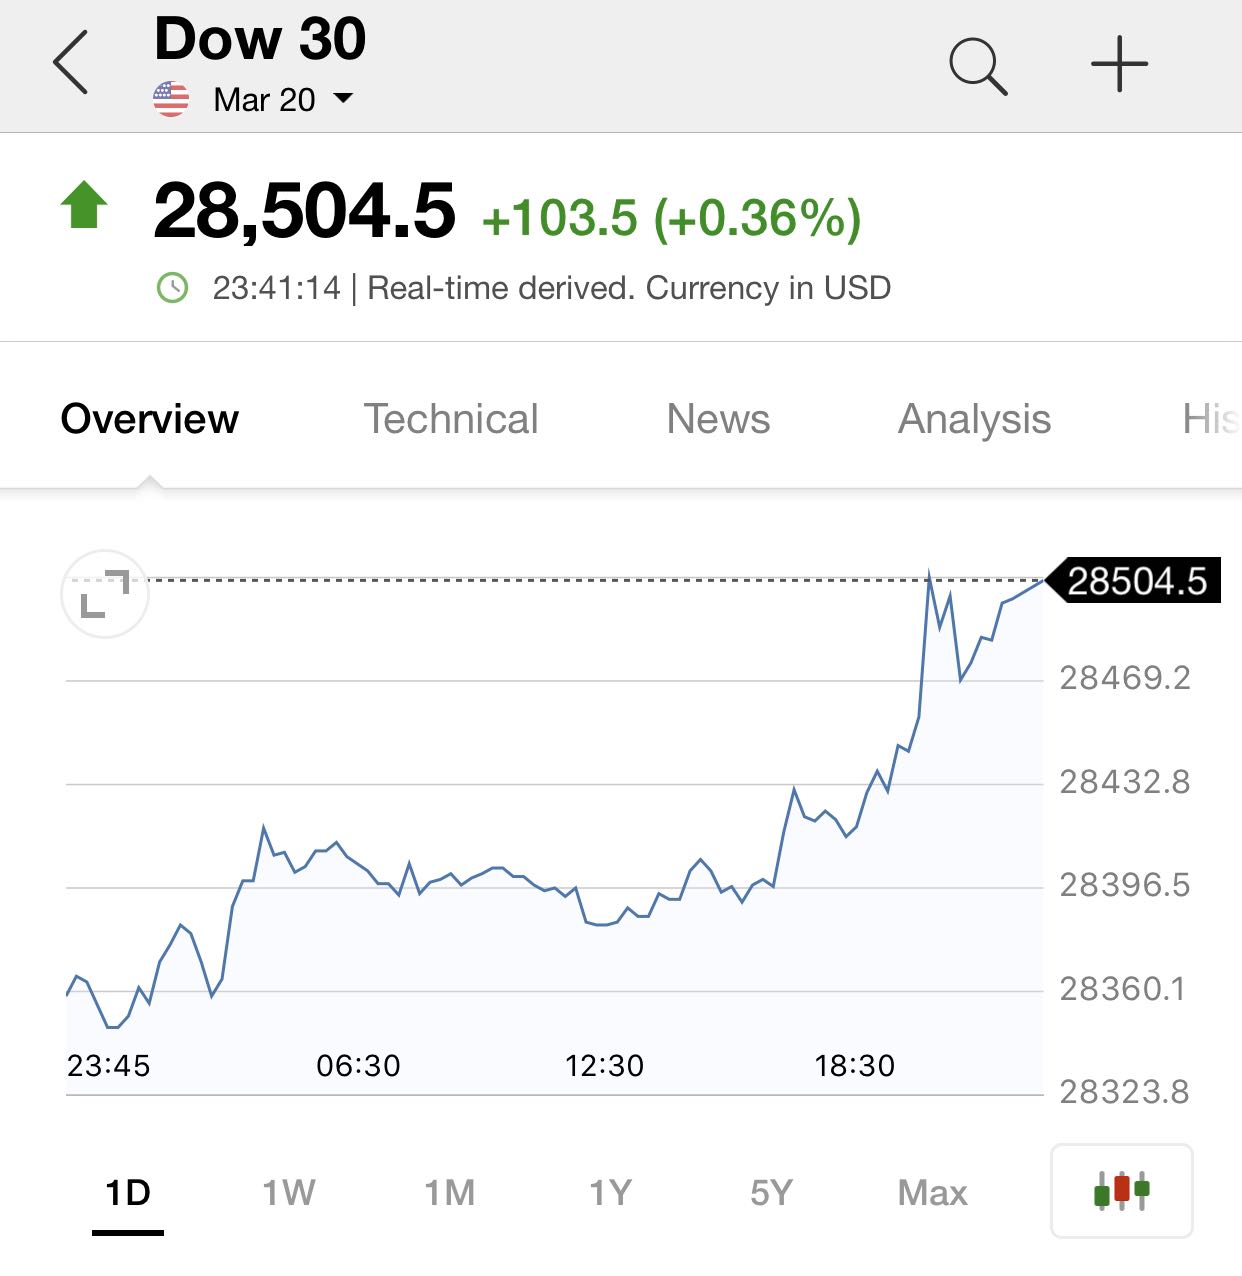The height and width of the screenshot is (1276, 1242).
Task: Open the Technical tab
Action: (451, 419)
